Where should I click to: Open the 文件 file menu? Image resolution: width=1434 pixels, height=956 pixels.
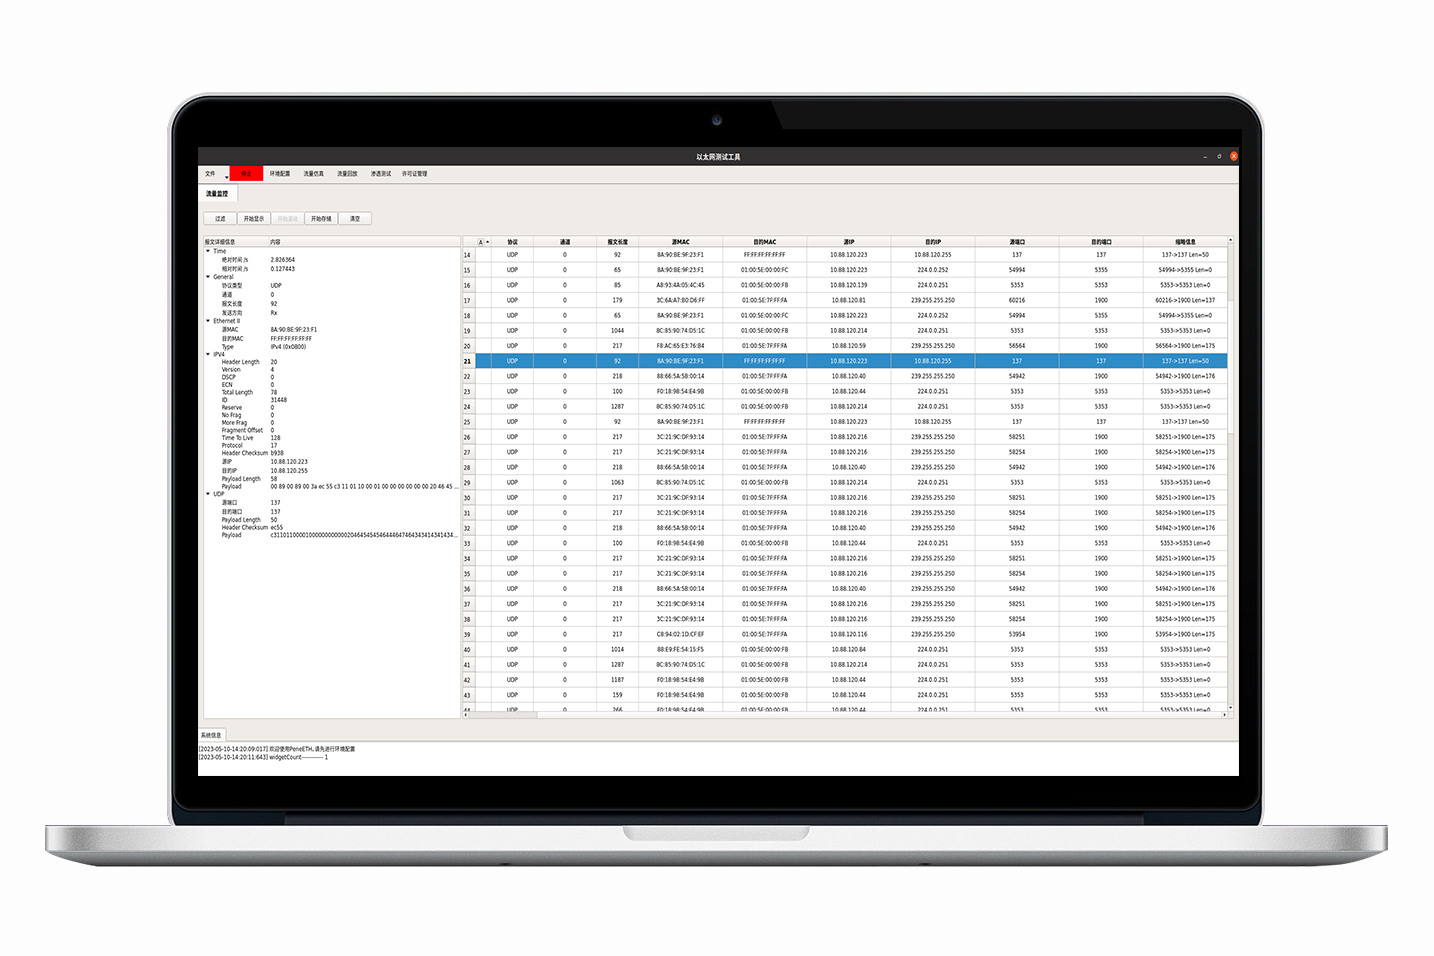coord(210,174)
